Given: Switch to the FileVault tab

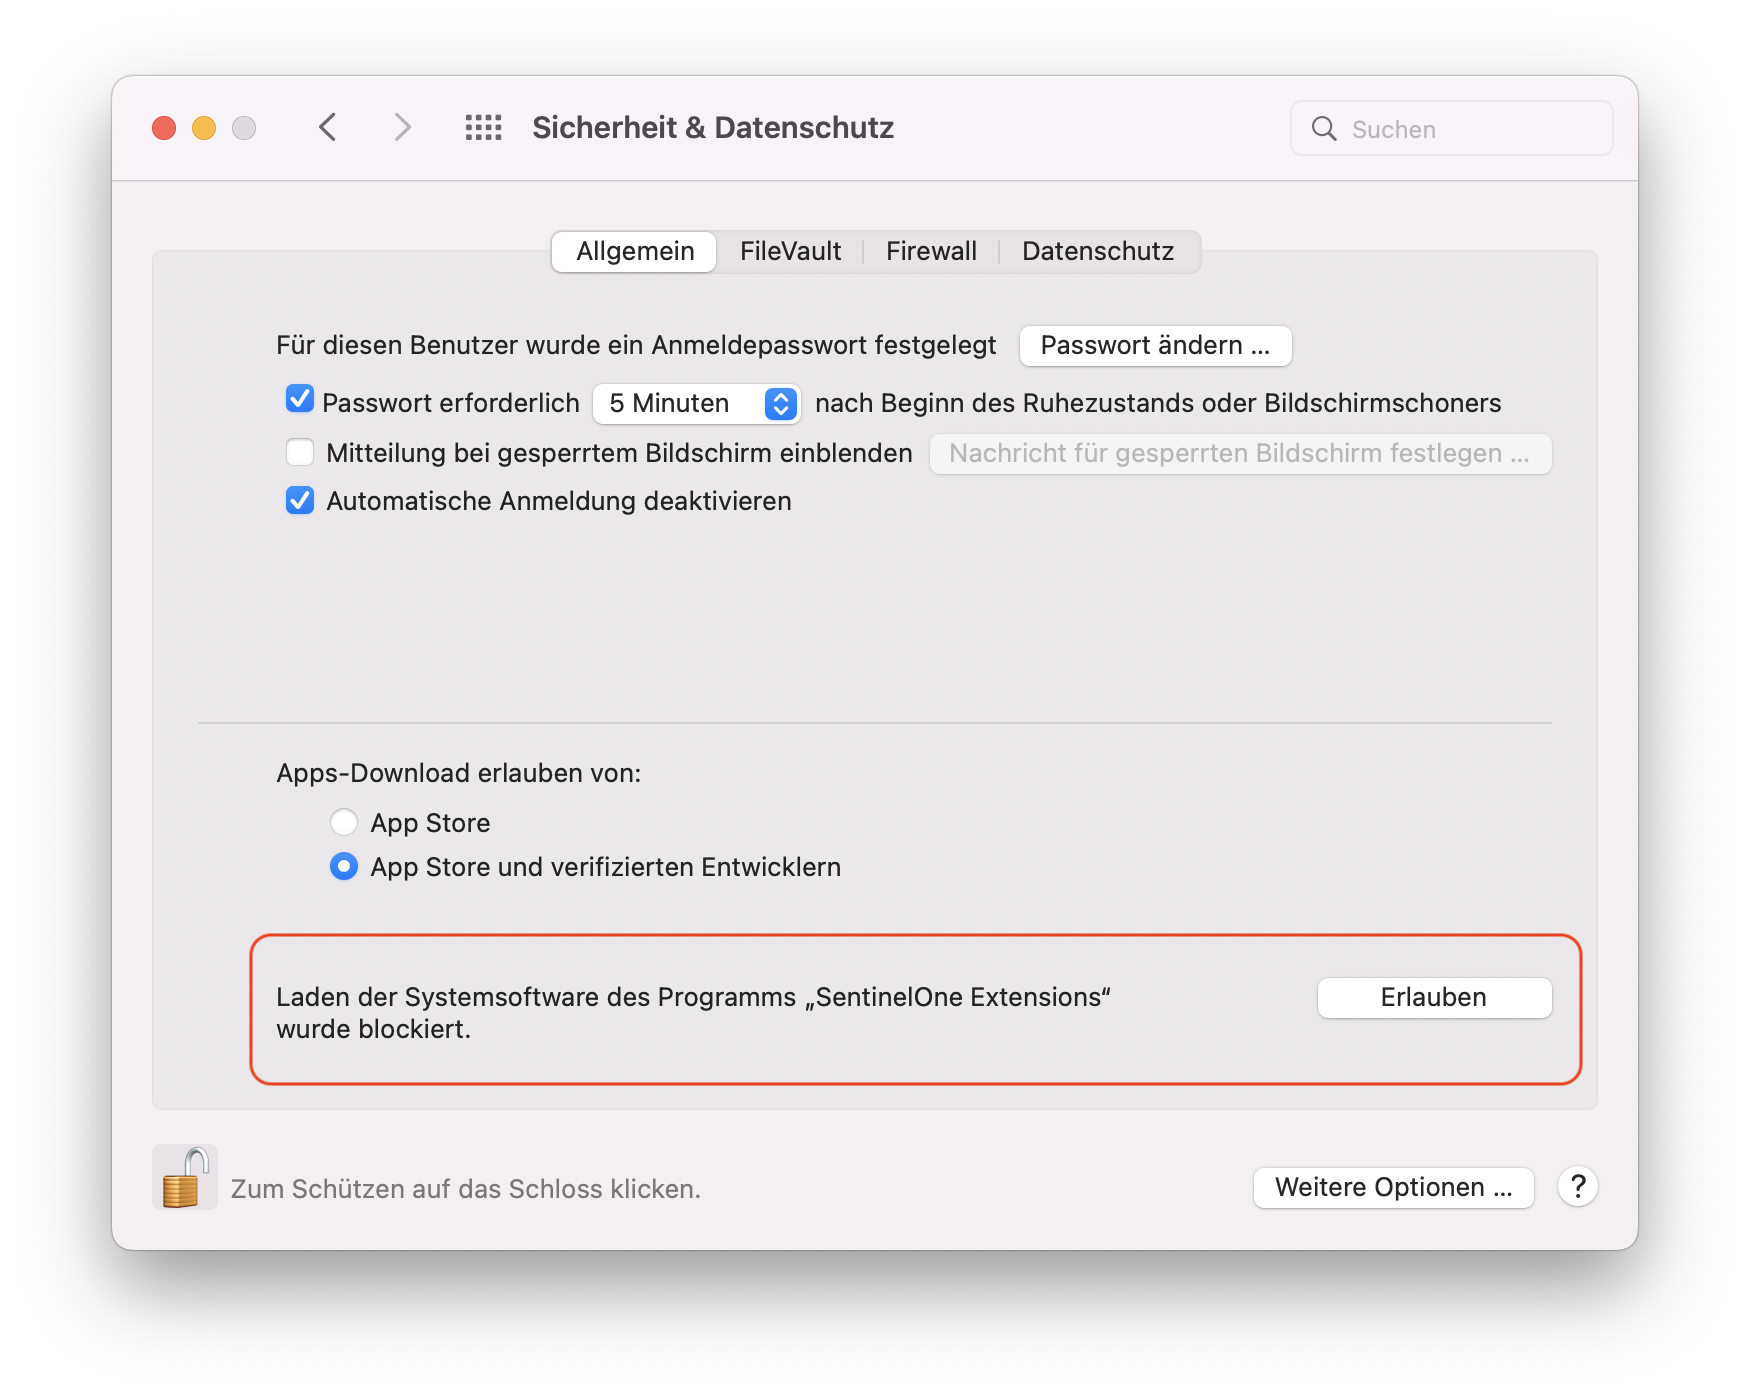Looking at the screenshot, I should (x=790, y=251).
